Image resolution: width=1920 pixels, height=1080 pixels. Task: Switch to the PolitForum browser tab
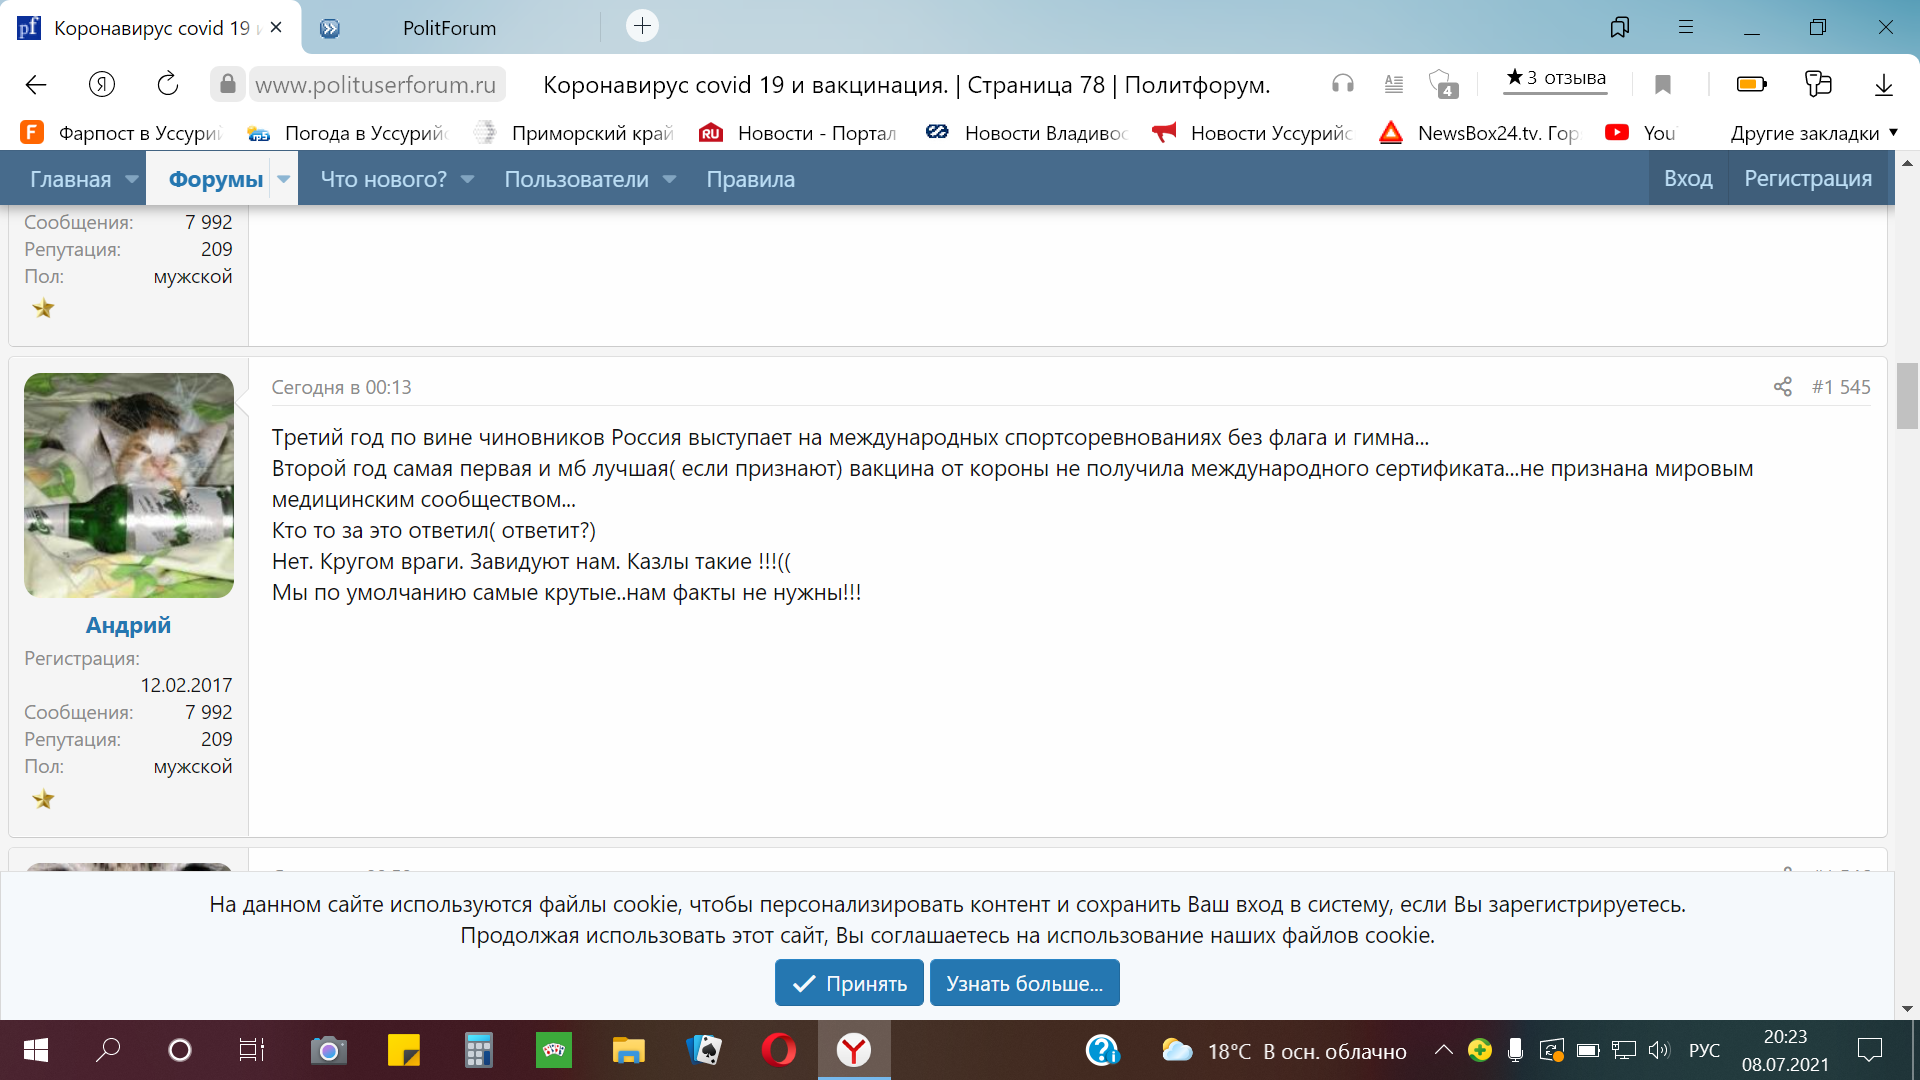(x=449, y=28)
